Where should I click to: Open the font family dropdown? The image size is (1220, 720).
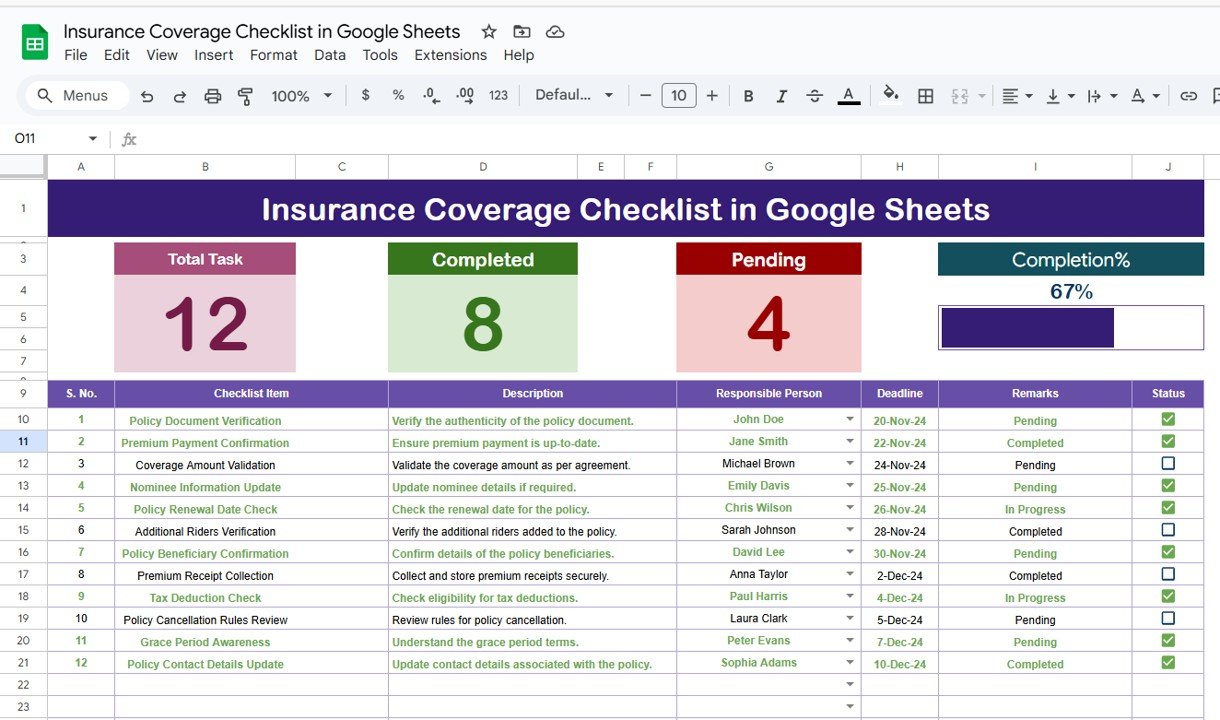574,95
